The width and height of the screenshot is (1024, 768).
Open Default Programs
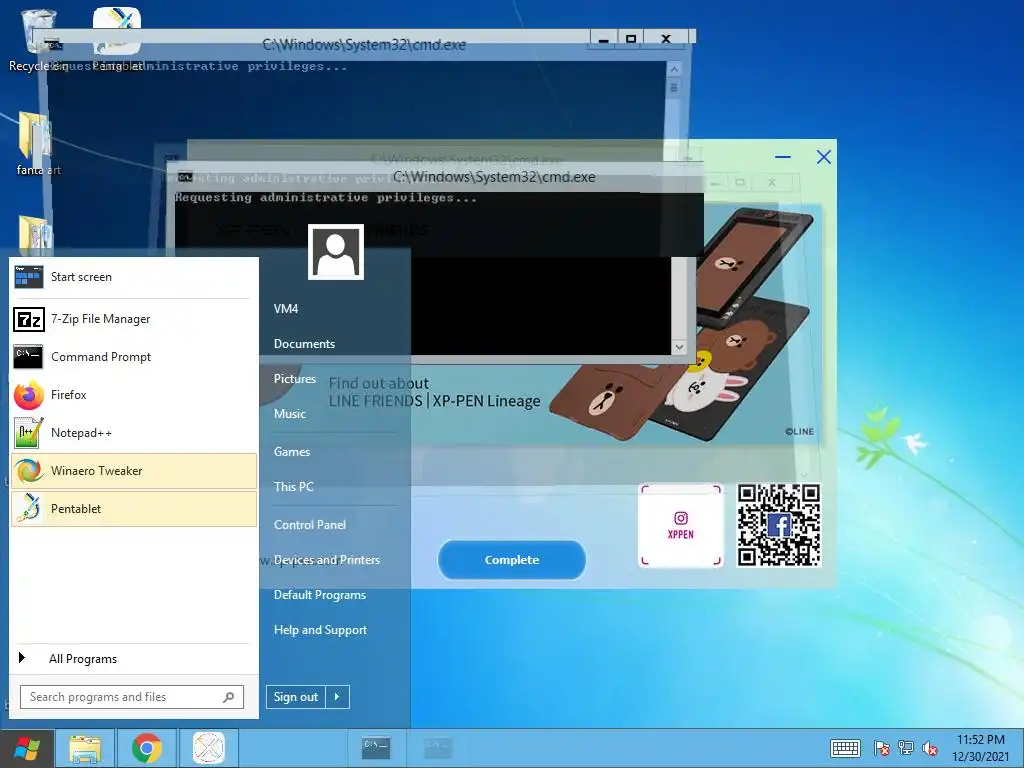(x=320, y=595)
